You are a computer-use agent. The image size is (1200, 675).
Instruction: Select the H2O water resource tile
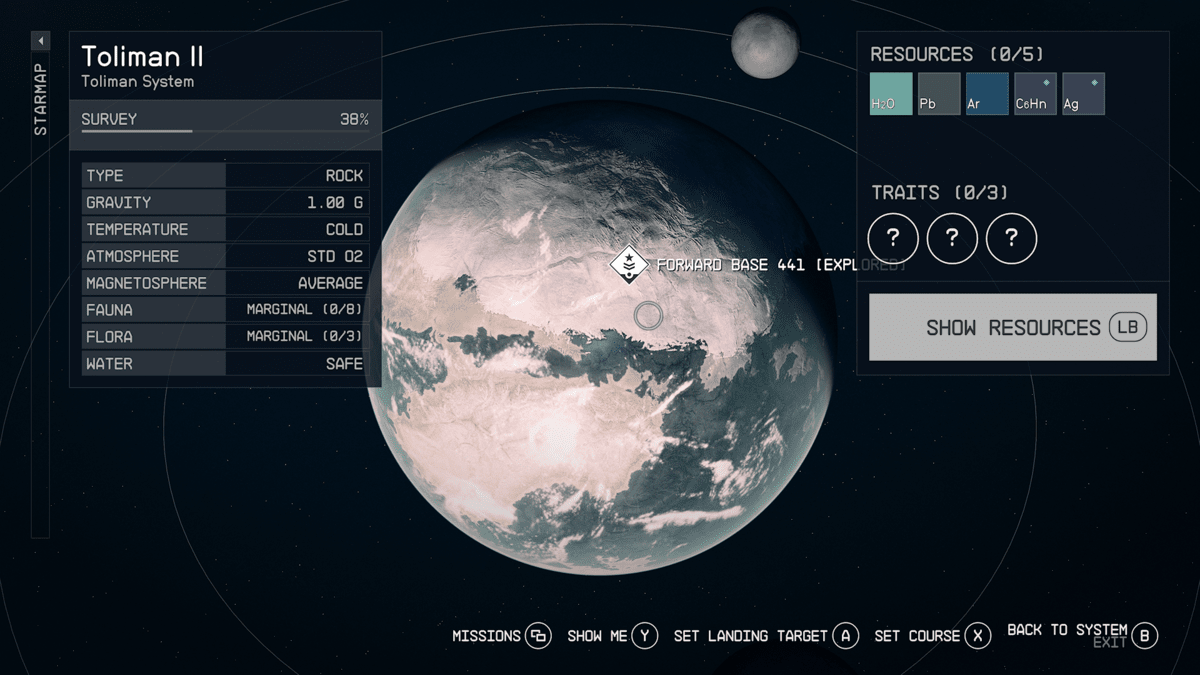pyautogui.click(x=890, y=94)
